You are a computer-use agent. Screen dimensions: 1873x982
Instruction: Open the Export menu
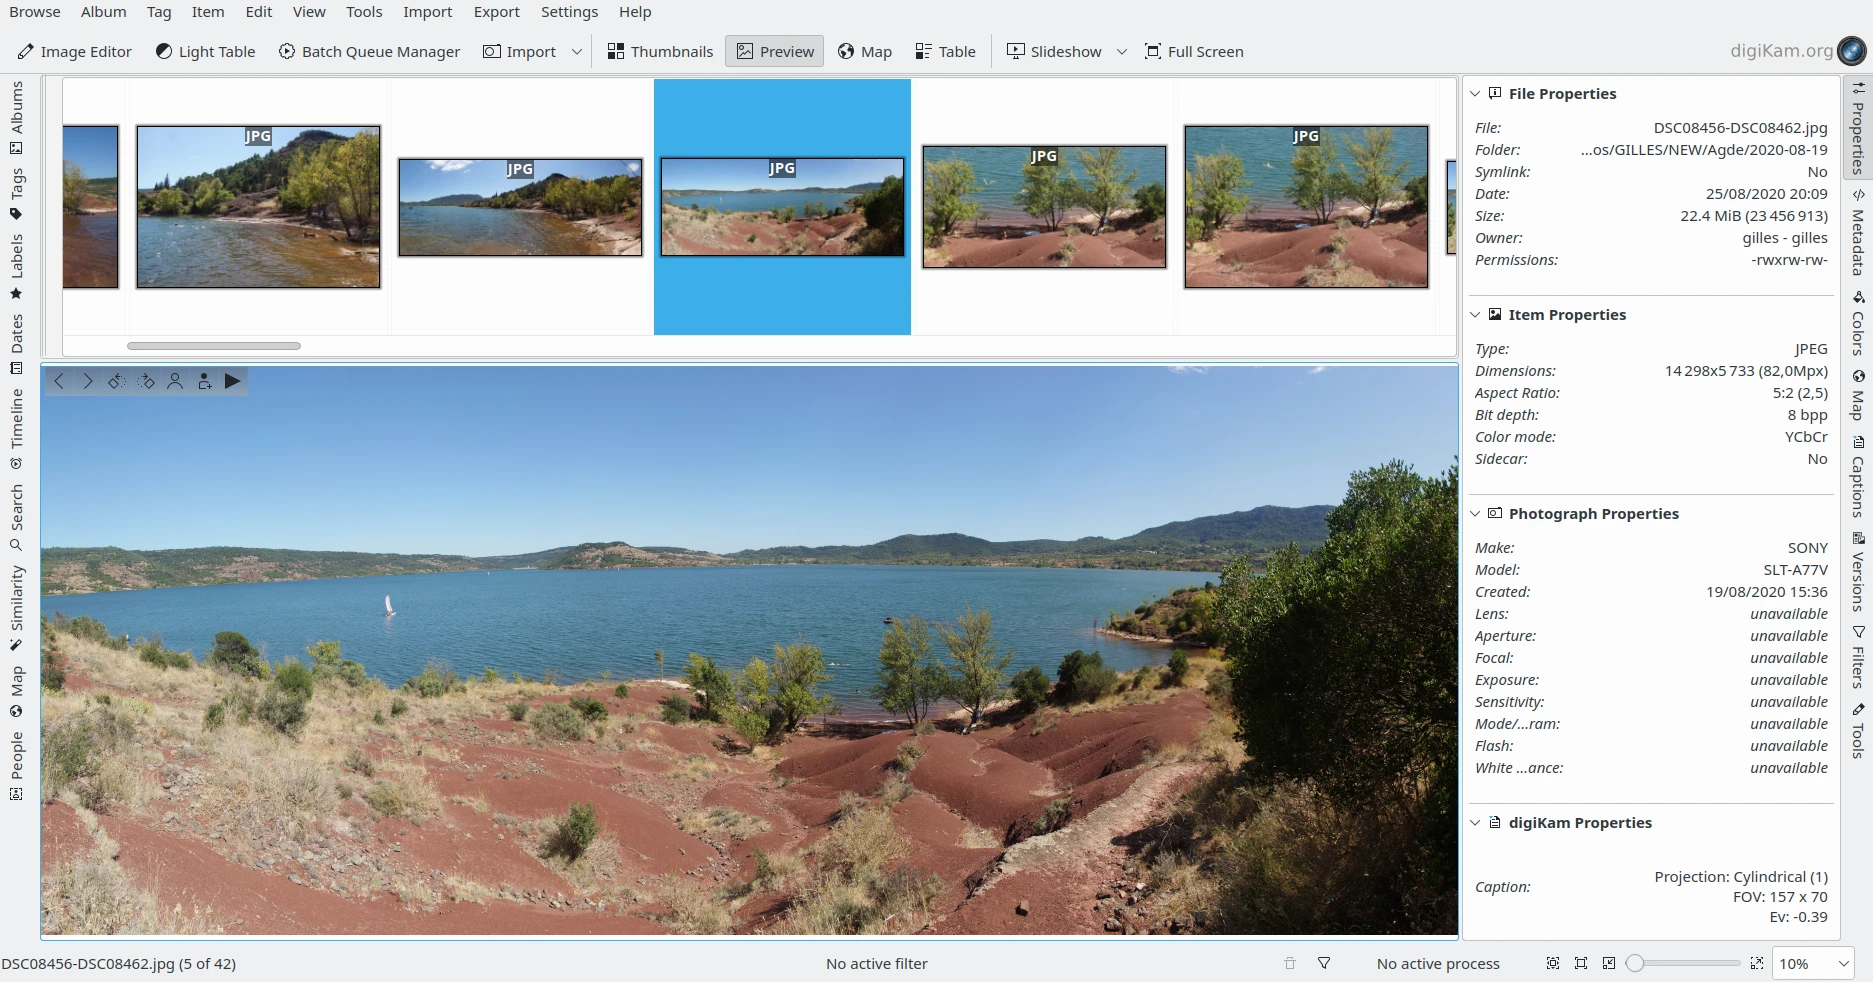pyautogui.click(x=496, y=12)
